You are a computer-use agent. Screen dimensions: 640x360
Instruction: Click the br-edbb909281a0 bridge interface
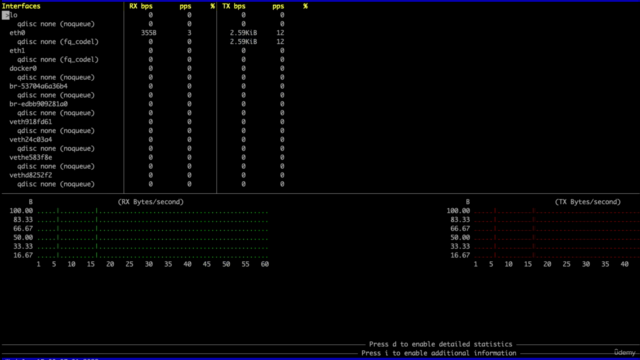pos(38,104)
